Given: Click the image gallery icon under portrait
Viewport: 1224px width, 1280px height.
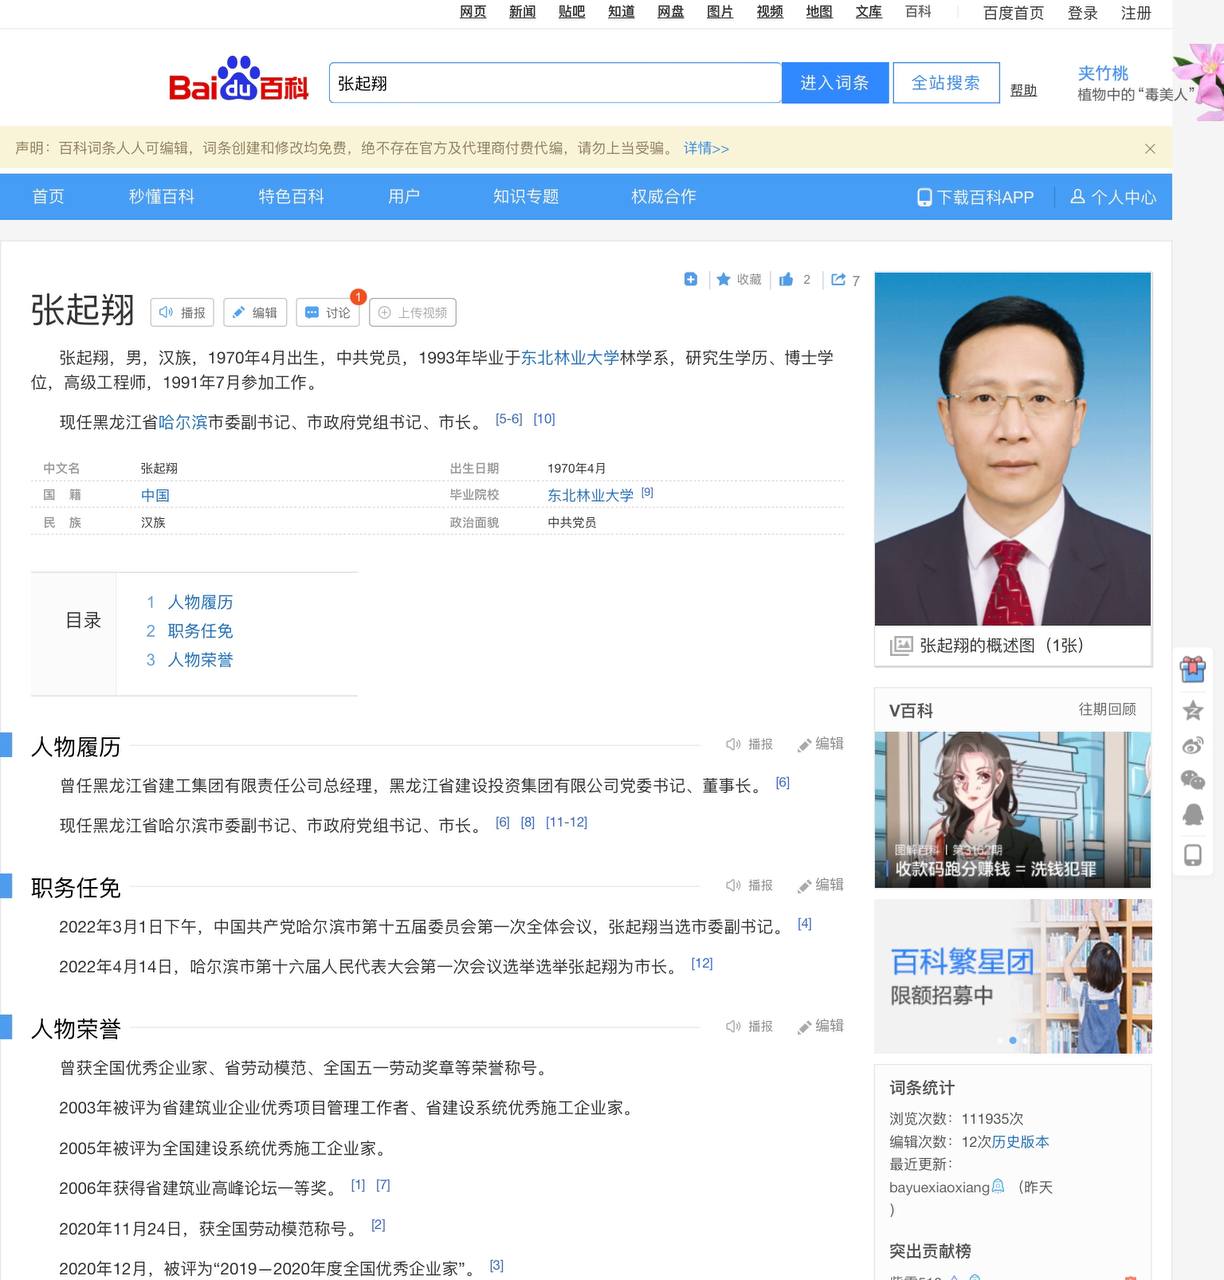Looking at the screenshot, I should point(901,645).
